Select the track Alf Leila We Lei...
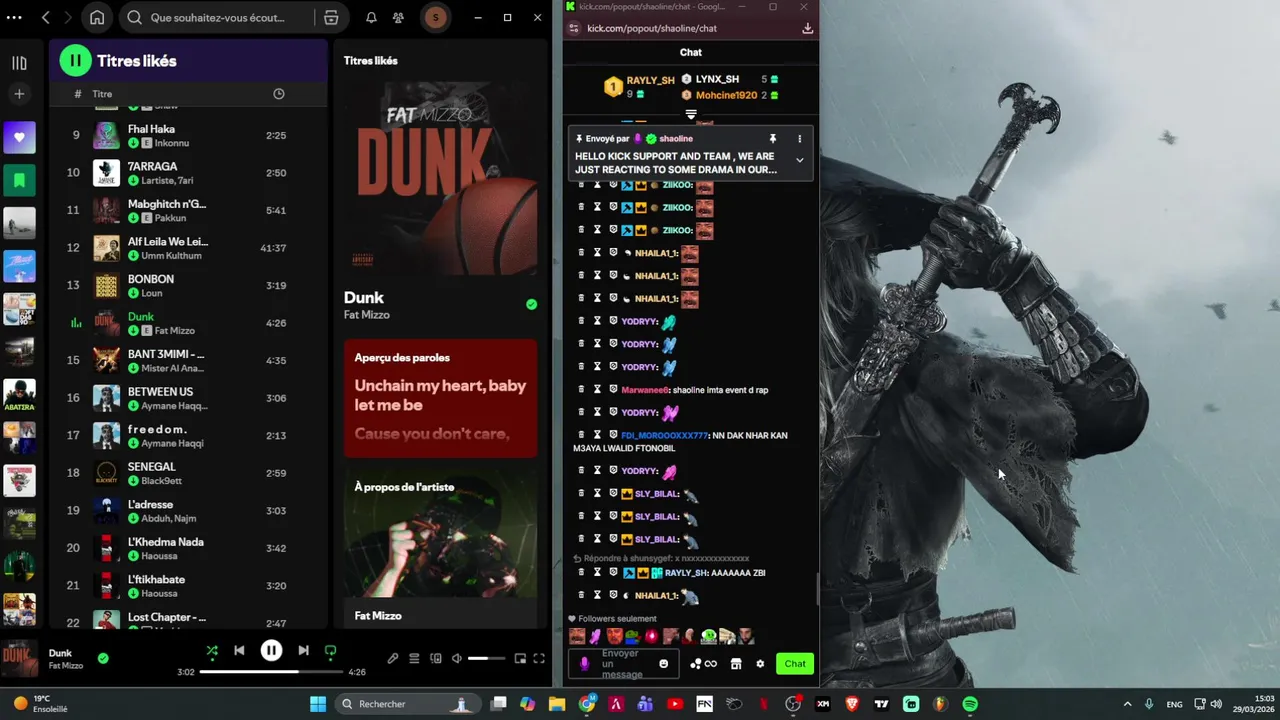Screen dimensions: 1280x720 click(189, 248)
